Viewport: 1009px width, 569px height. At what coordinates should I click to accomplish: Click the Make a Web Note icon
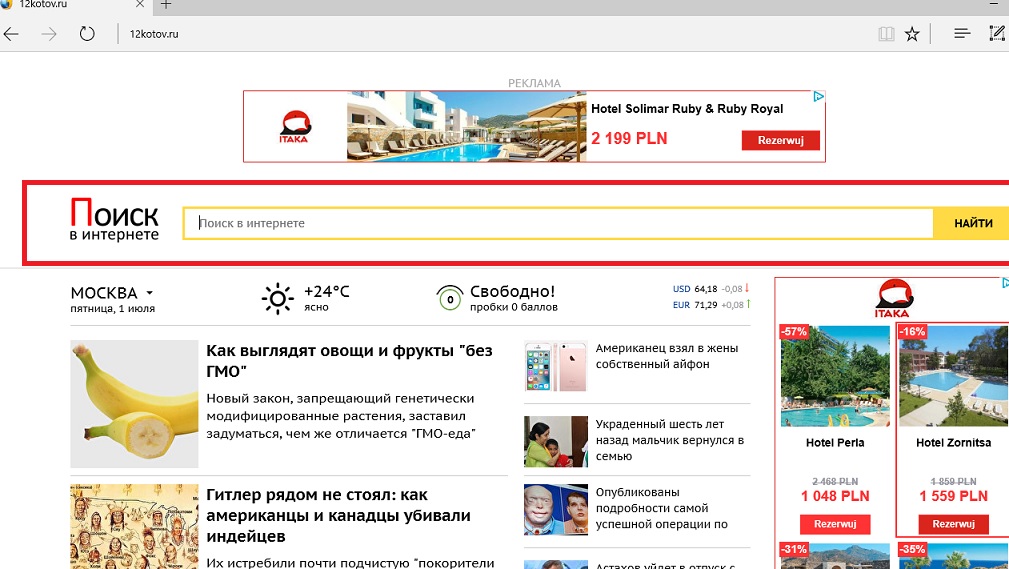click(997, 34)
